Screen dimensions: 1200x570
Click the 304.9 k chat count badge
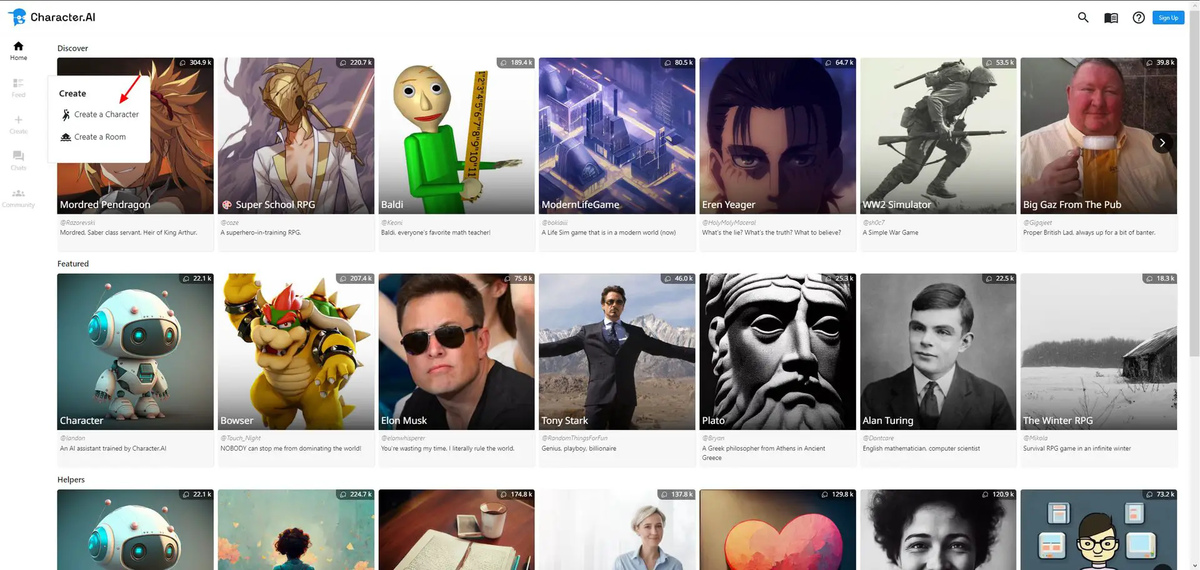[195, 62]
